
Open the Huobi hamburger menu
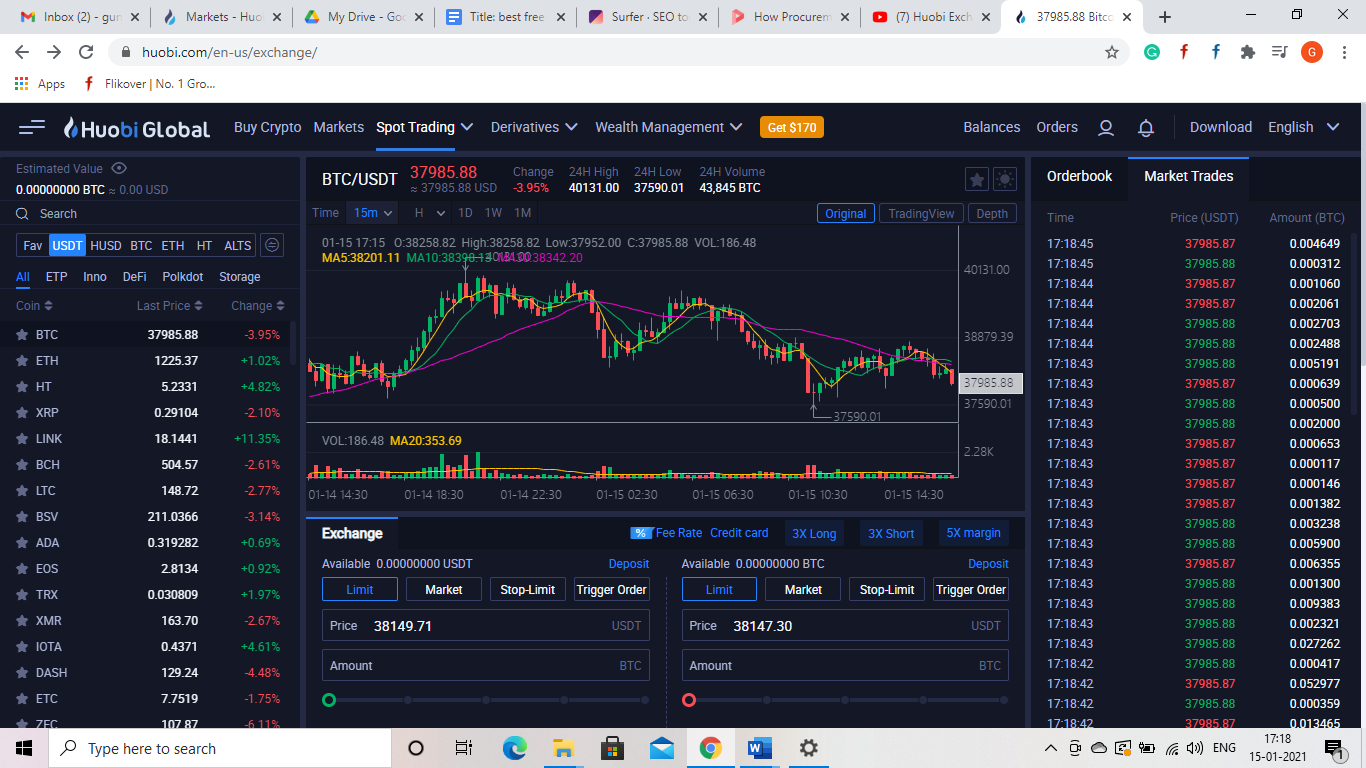pos(32,127)
